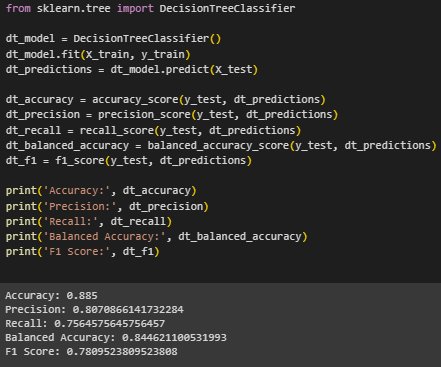
Task: Click the Balanced Accuracy output value
Action: pos(174,338)
